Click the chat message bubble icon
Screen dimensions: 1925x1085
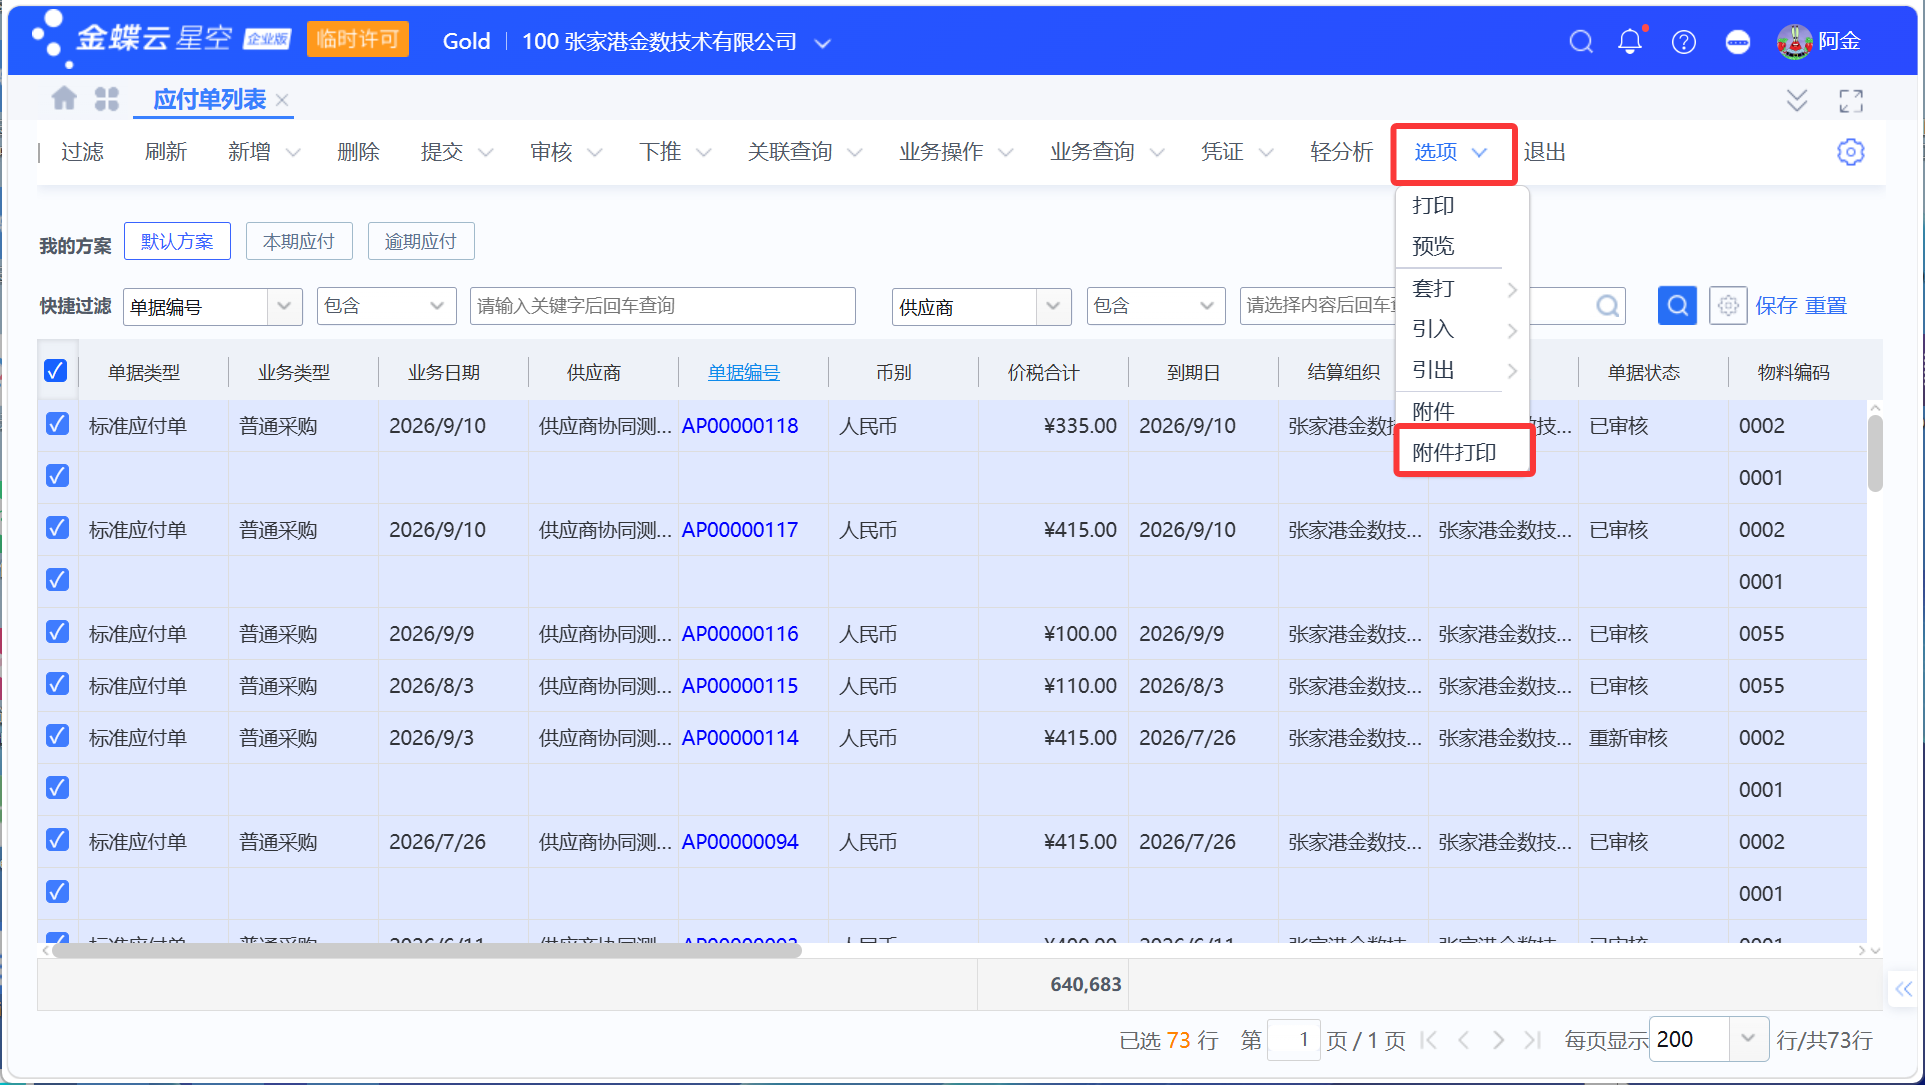[1738, 42]
